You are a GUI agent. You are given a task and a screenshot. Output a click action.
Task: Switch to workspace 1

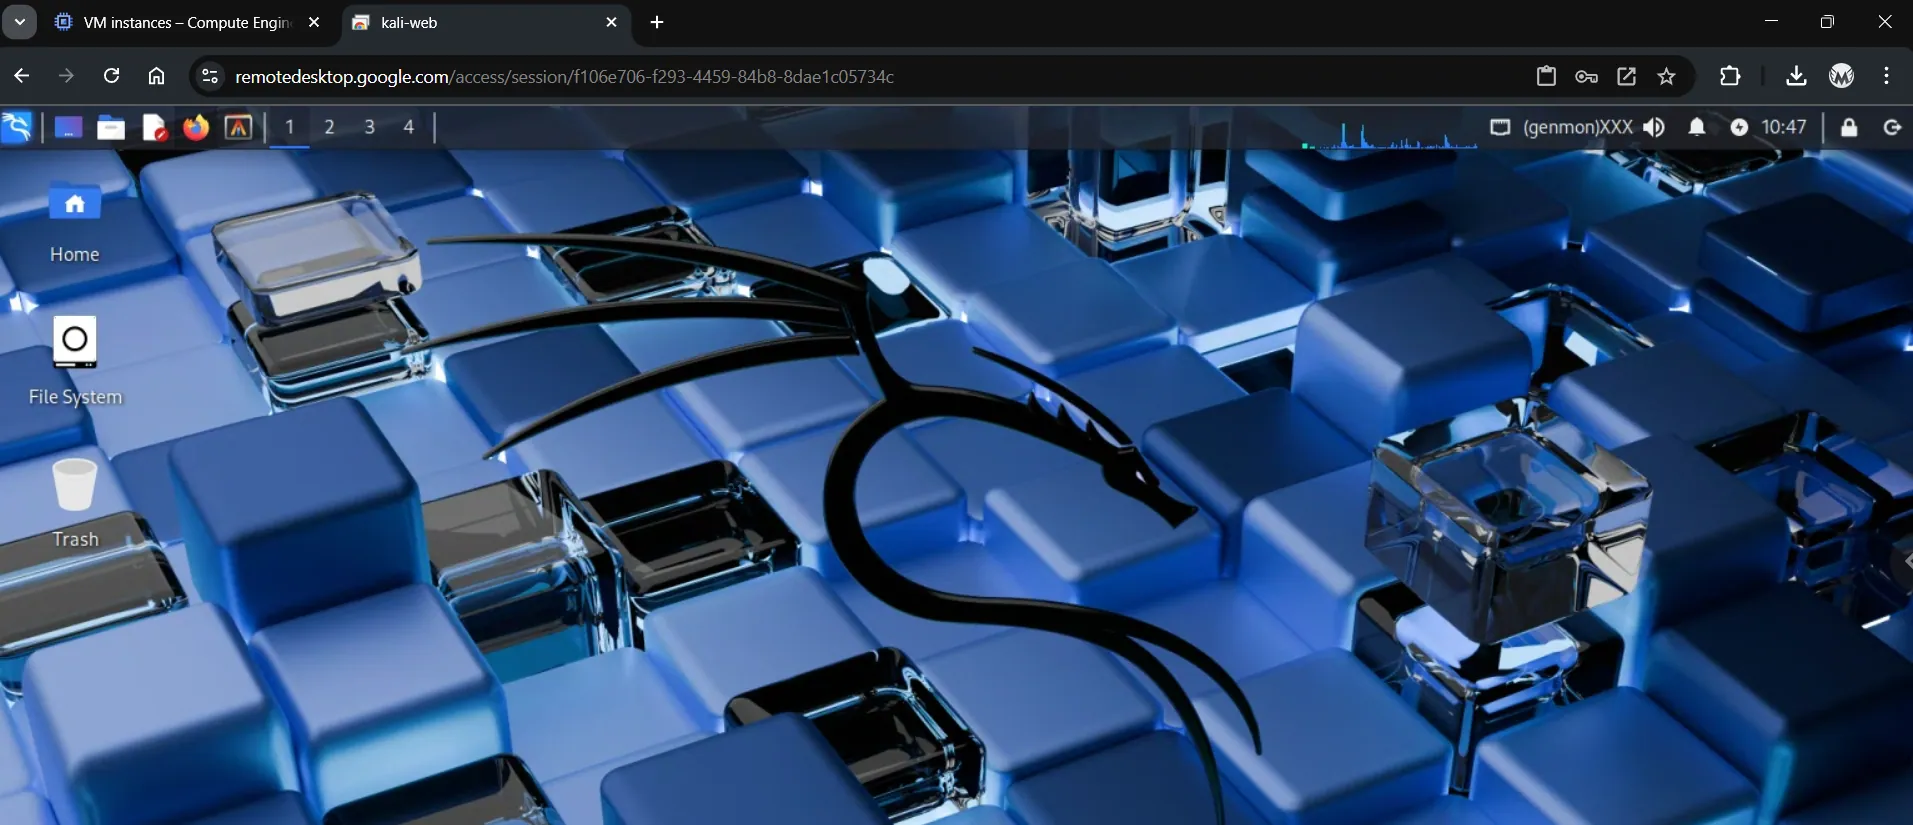(x=290, y=127)
